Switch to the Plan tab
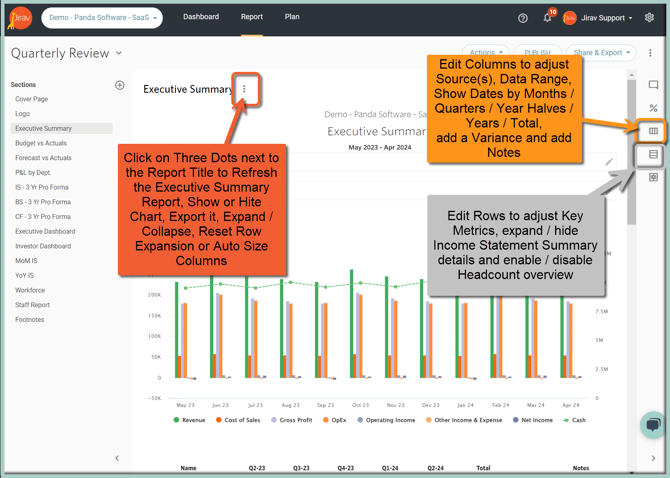Image resolution: width=670 pixels, height=478 pixels. coord(292,17)
